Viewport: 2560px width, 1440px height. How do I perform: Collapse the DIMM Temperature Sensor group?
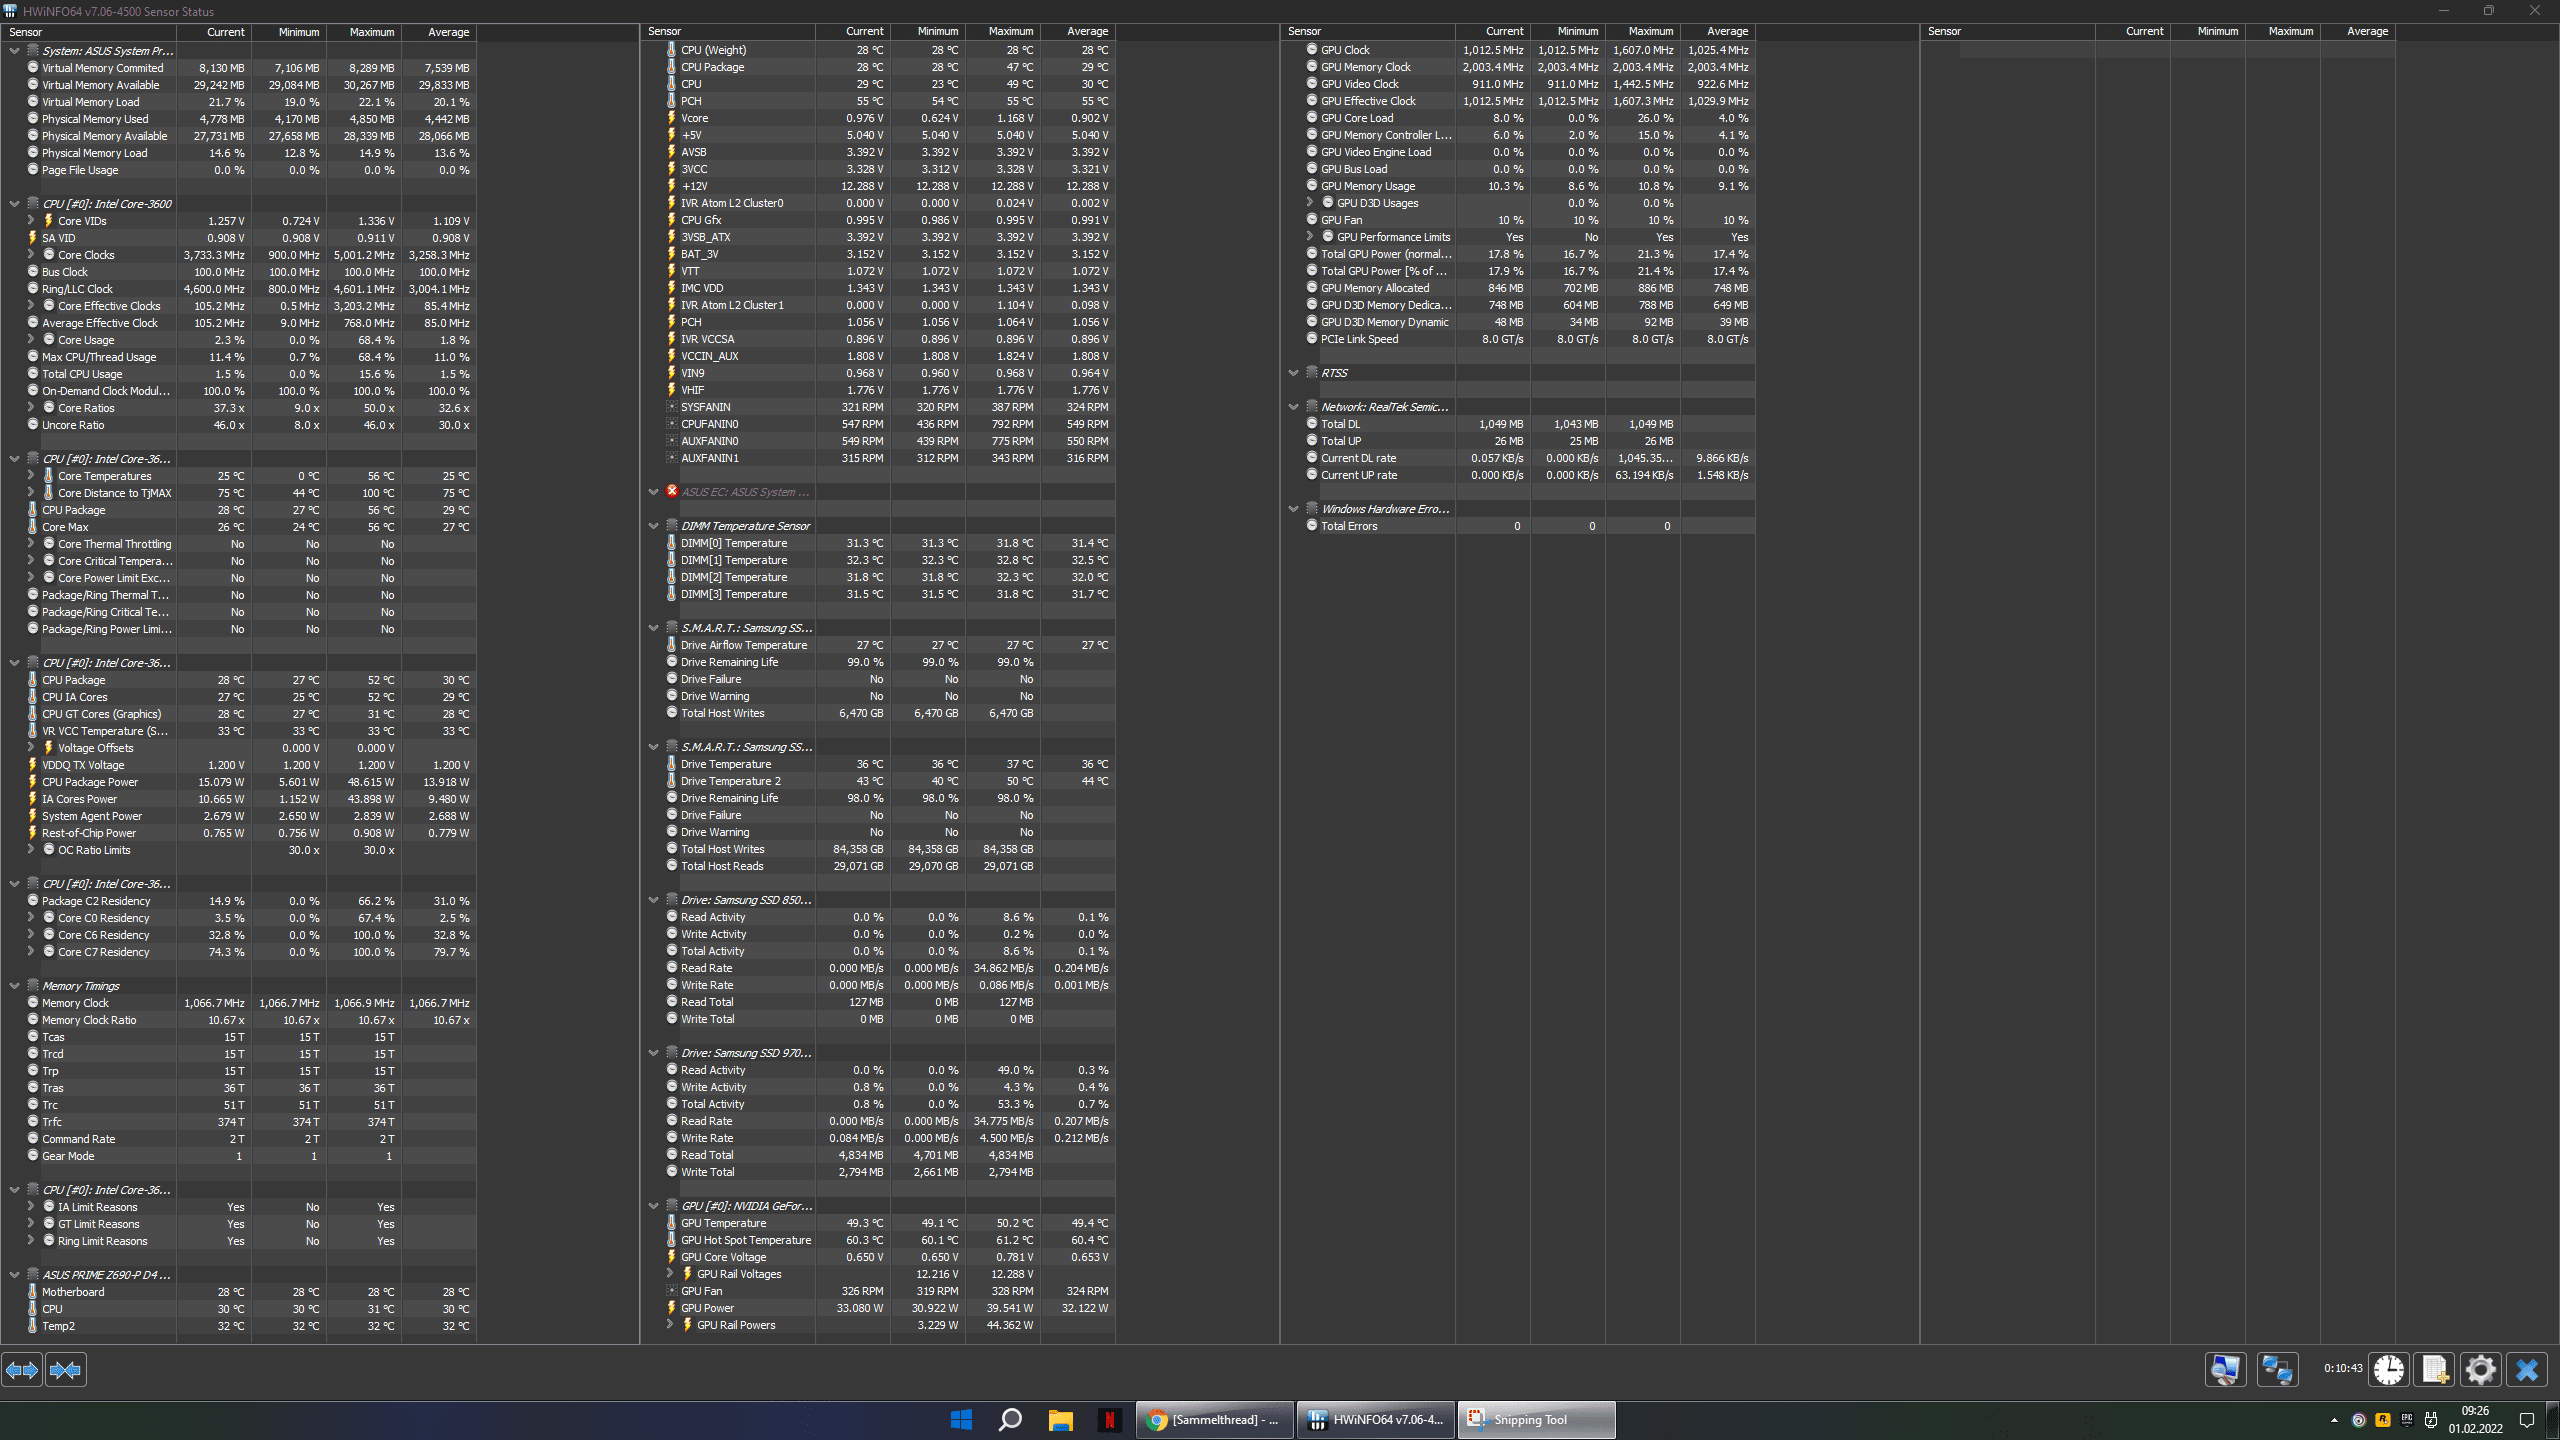pos(654,526)
